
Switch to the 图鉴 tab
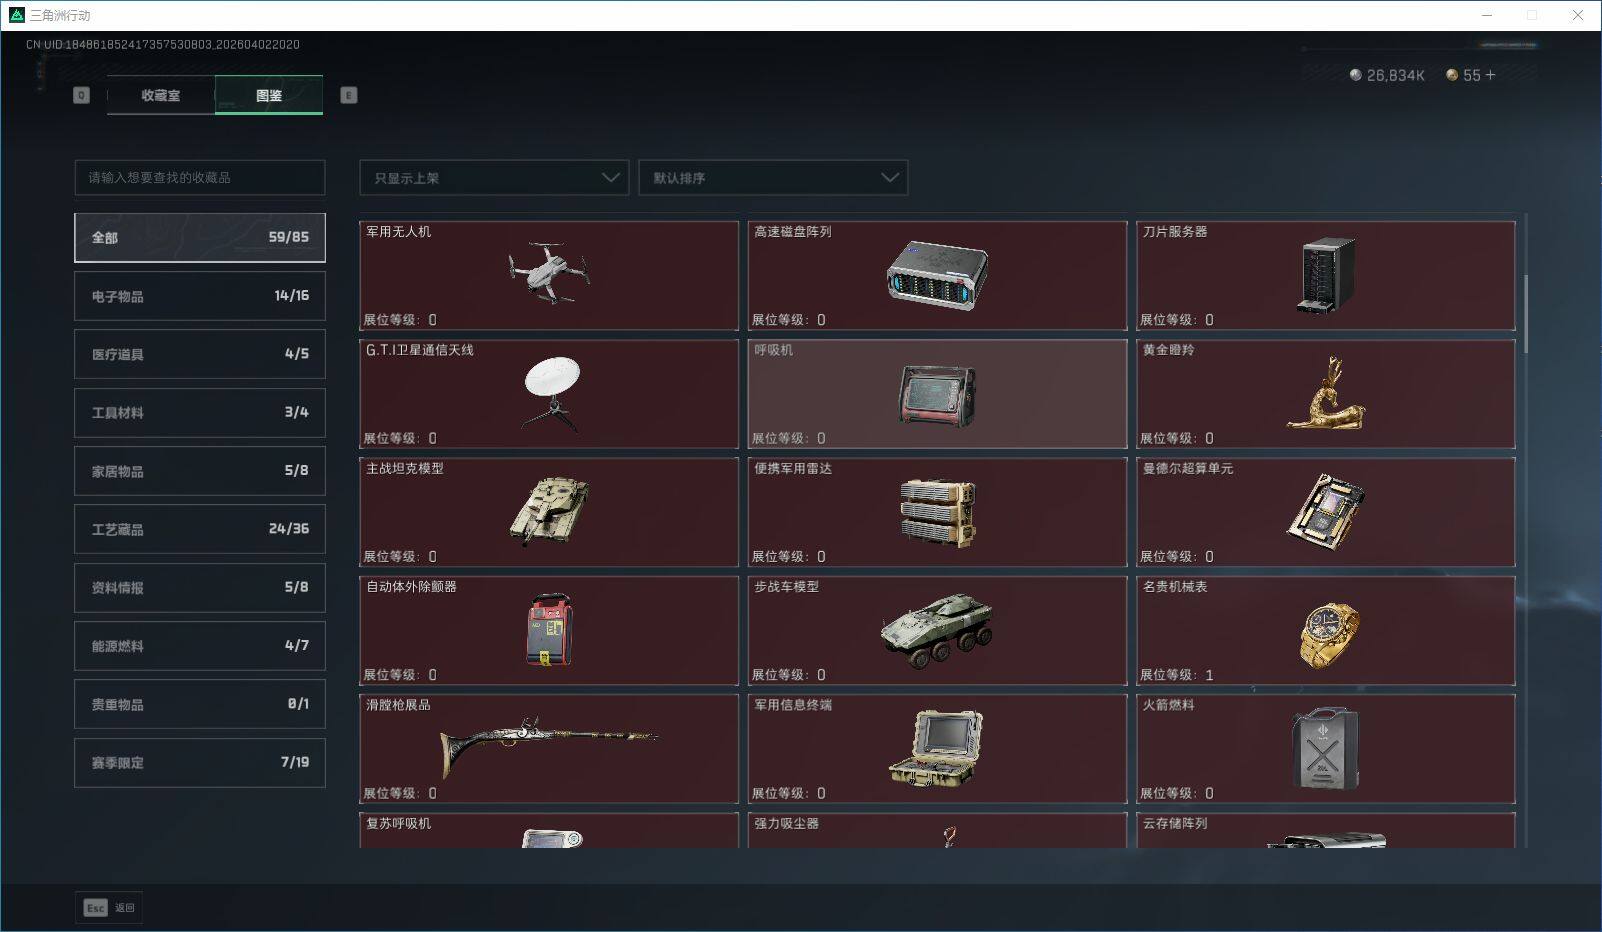(269, 95)
